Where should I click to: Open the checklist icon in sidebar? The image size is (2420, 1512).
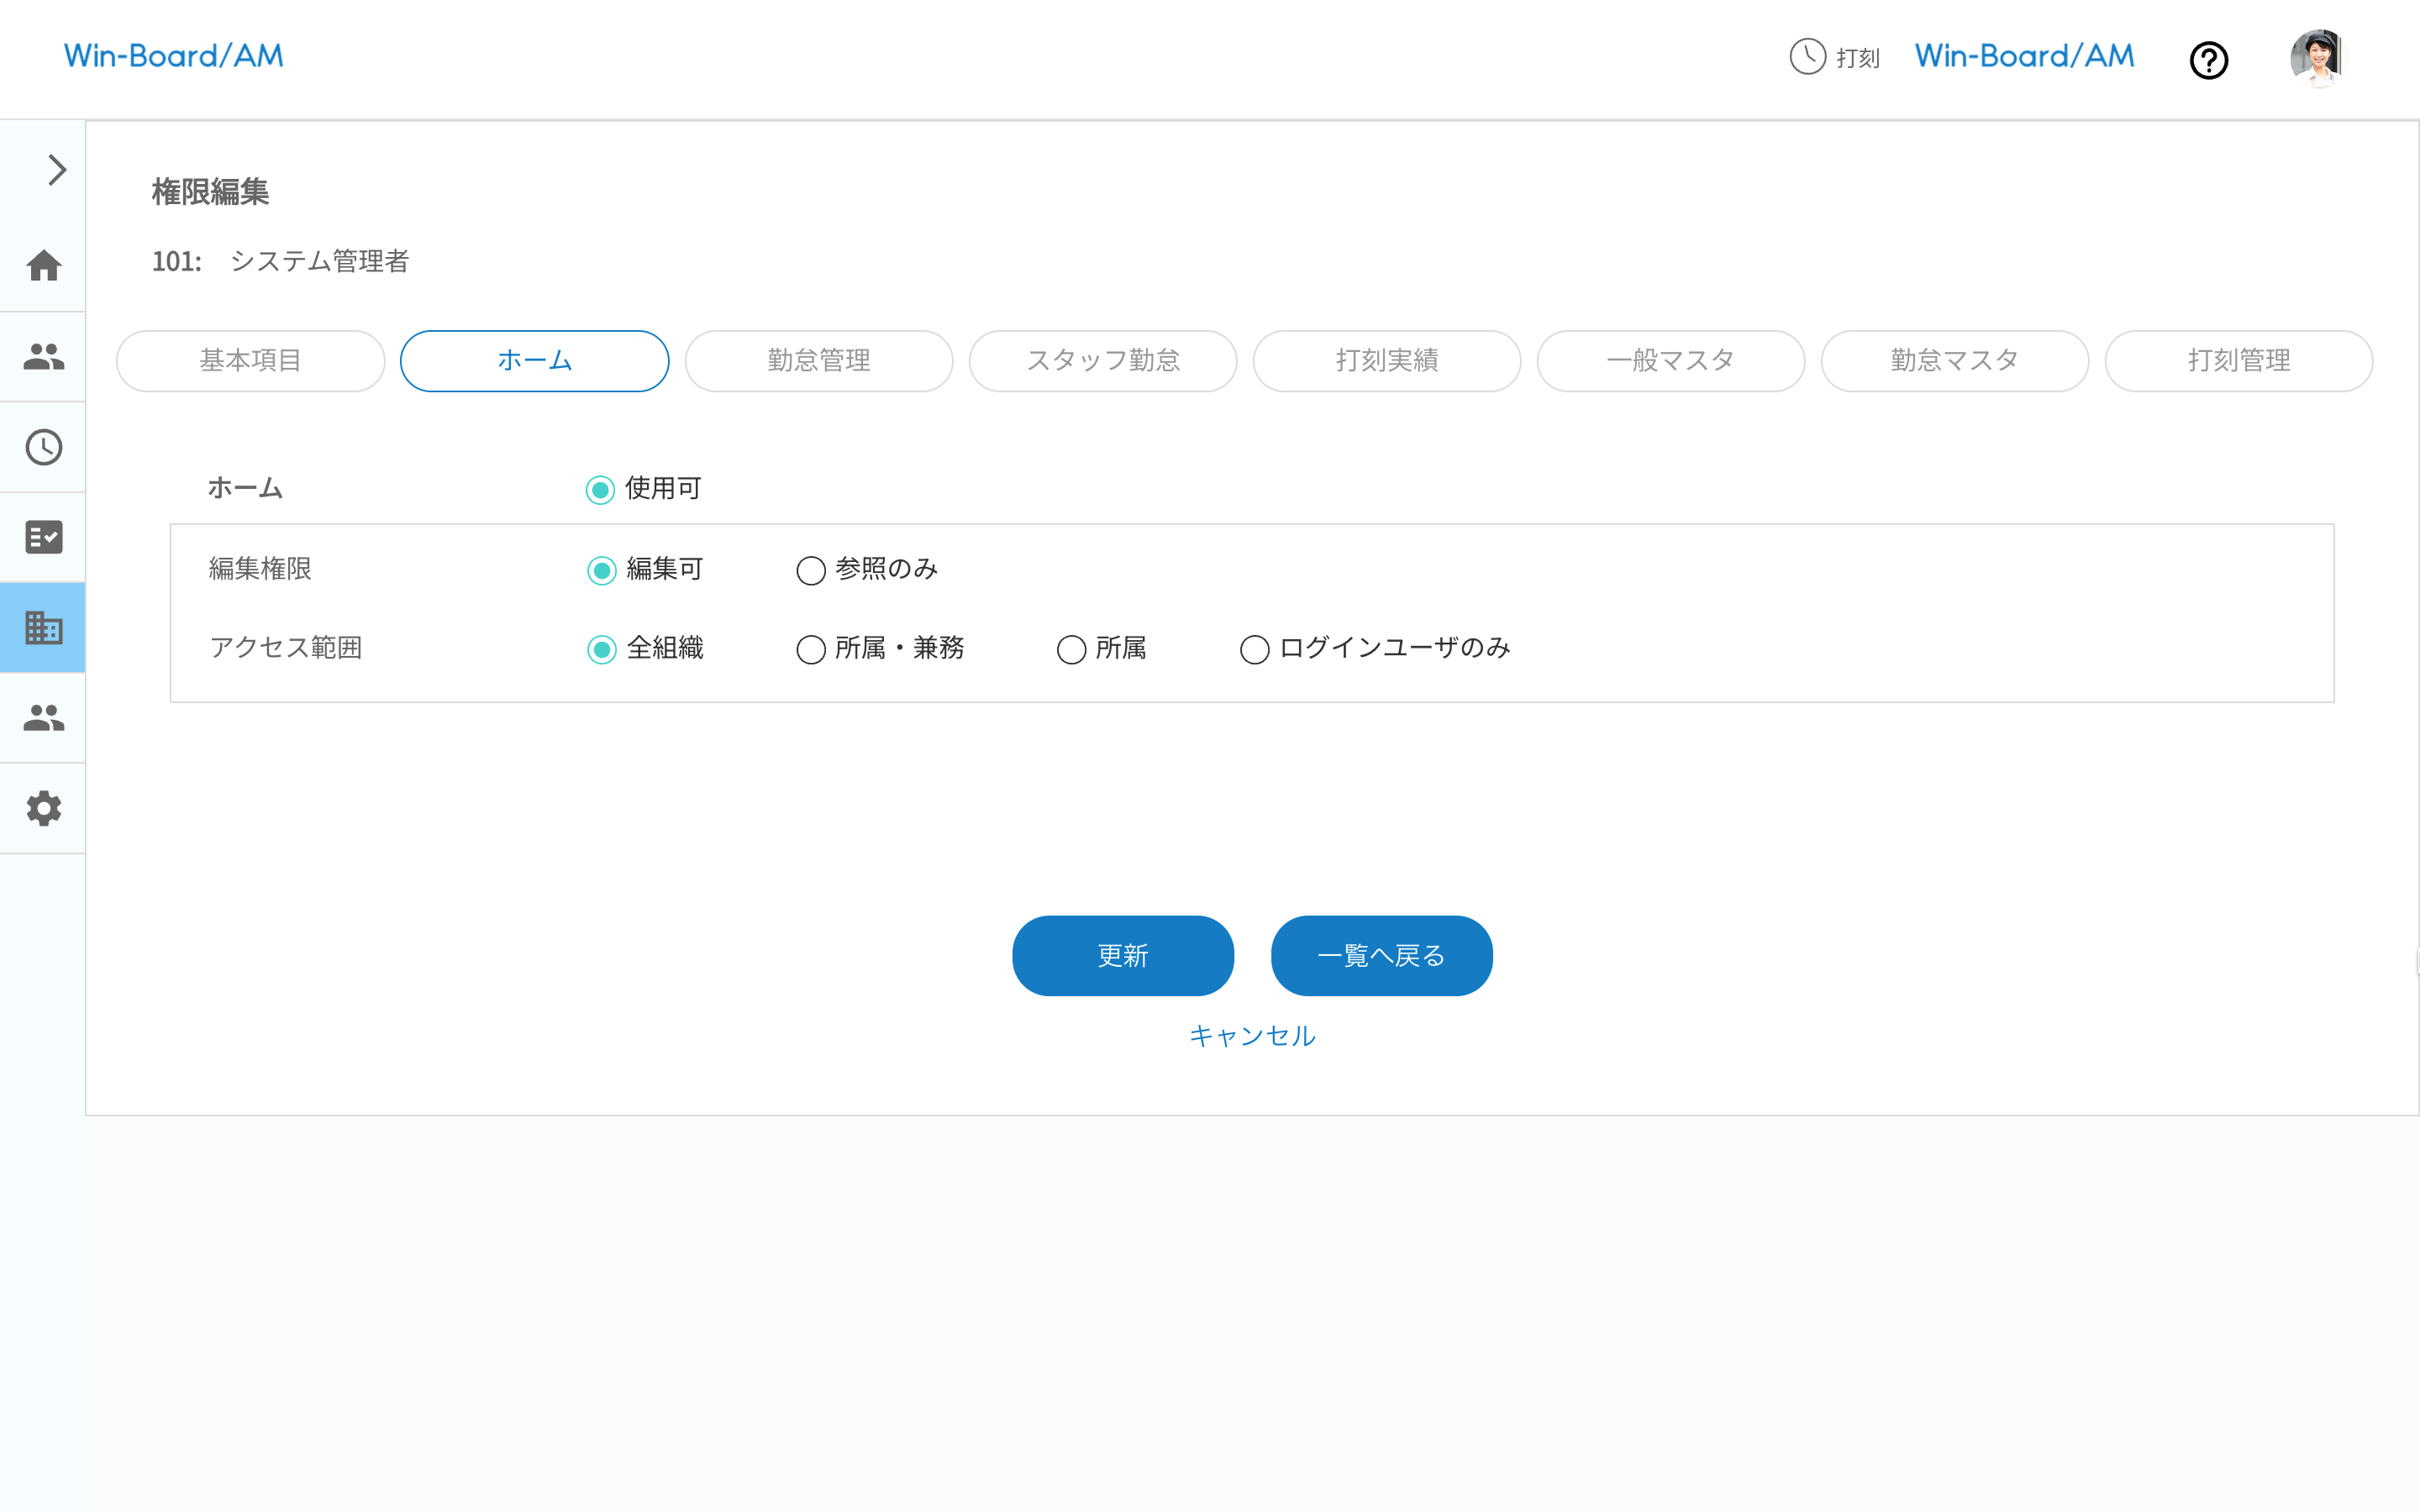coord(43,537)
